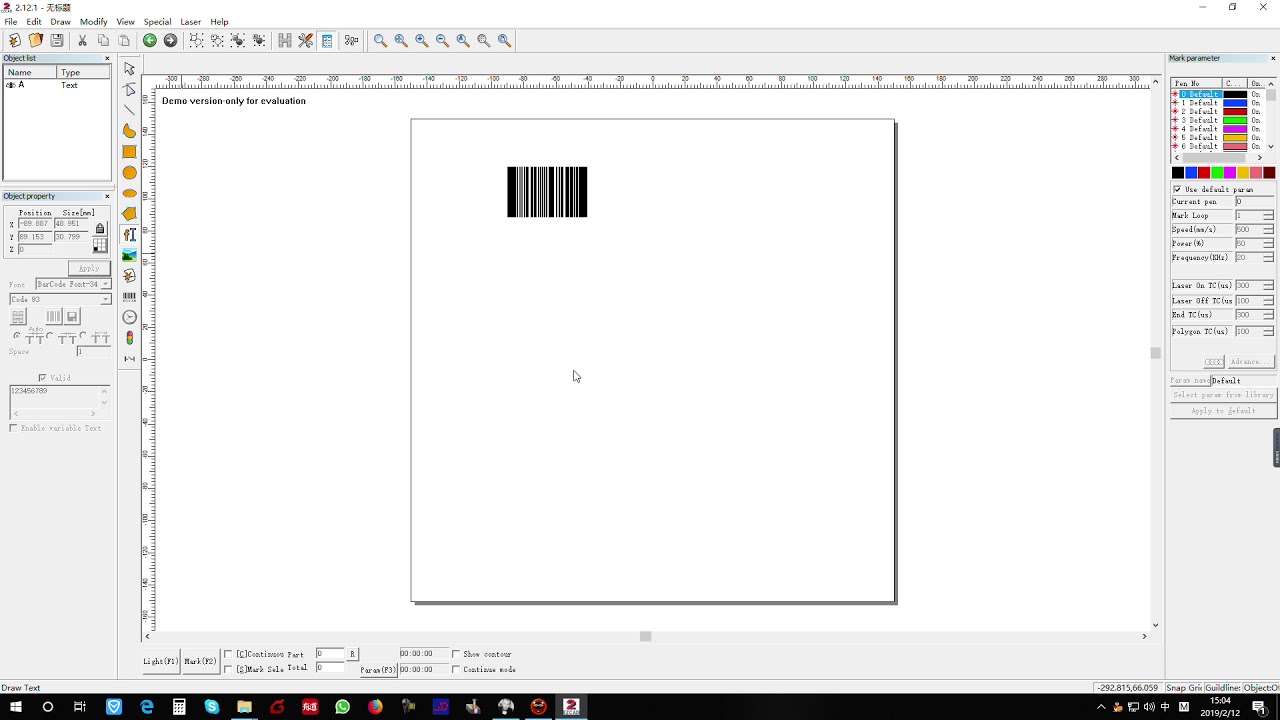Adjust the End TC spinner

pyautogui.click(x=1269, y=314)
